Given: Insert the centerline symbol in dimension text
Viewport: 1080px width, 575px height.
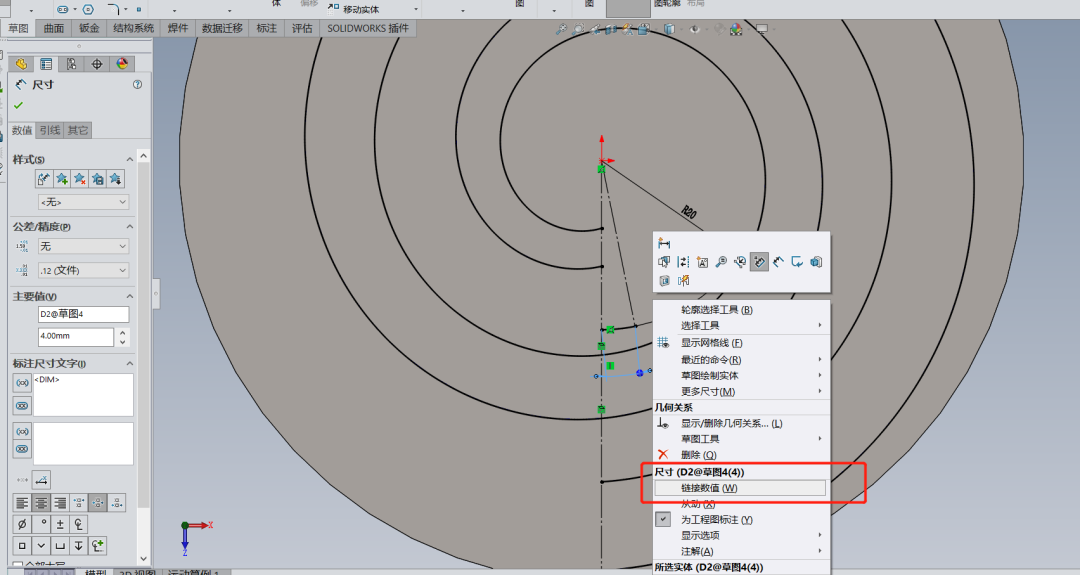Looking at the screenshot, I should pos(79,524).
